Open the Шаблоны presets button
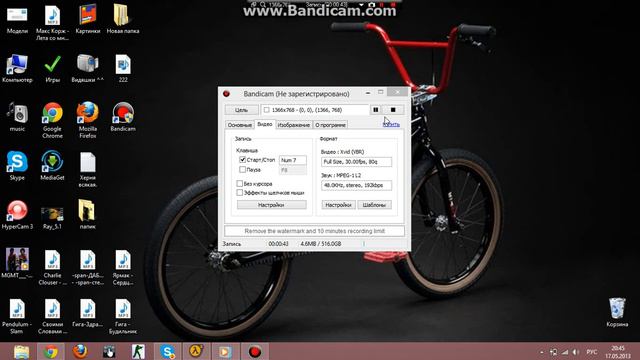 tap(374, 205)
